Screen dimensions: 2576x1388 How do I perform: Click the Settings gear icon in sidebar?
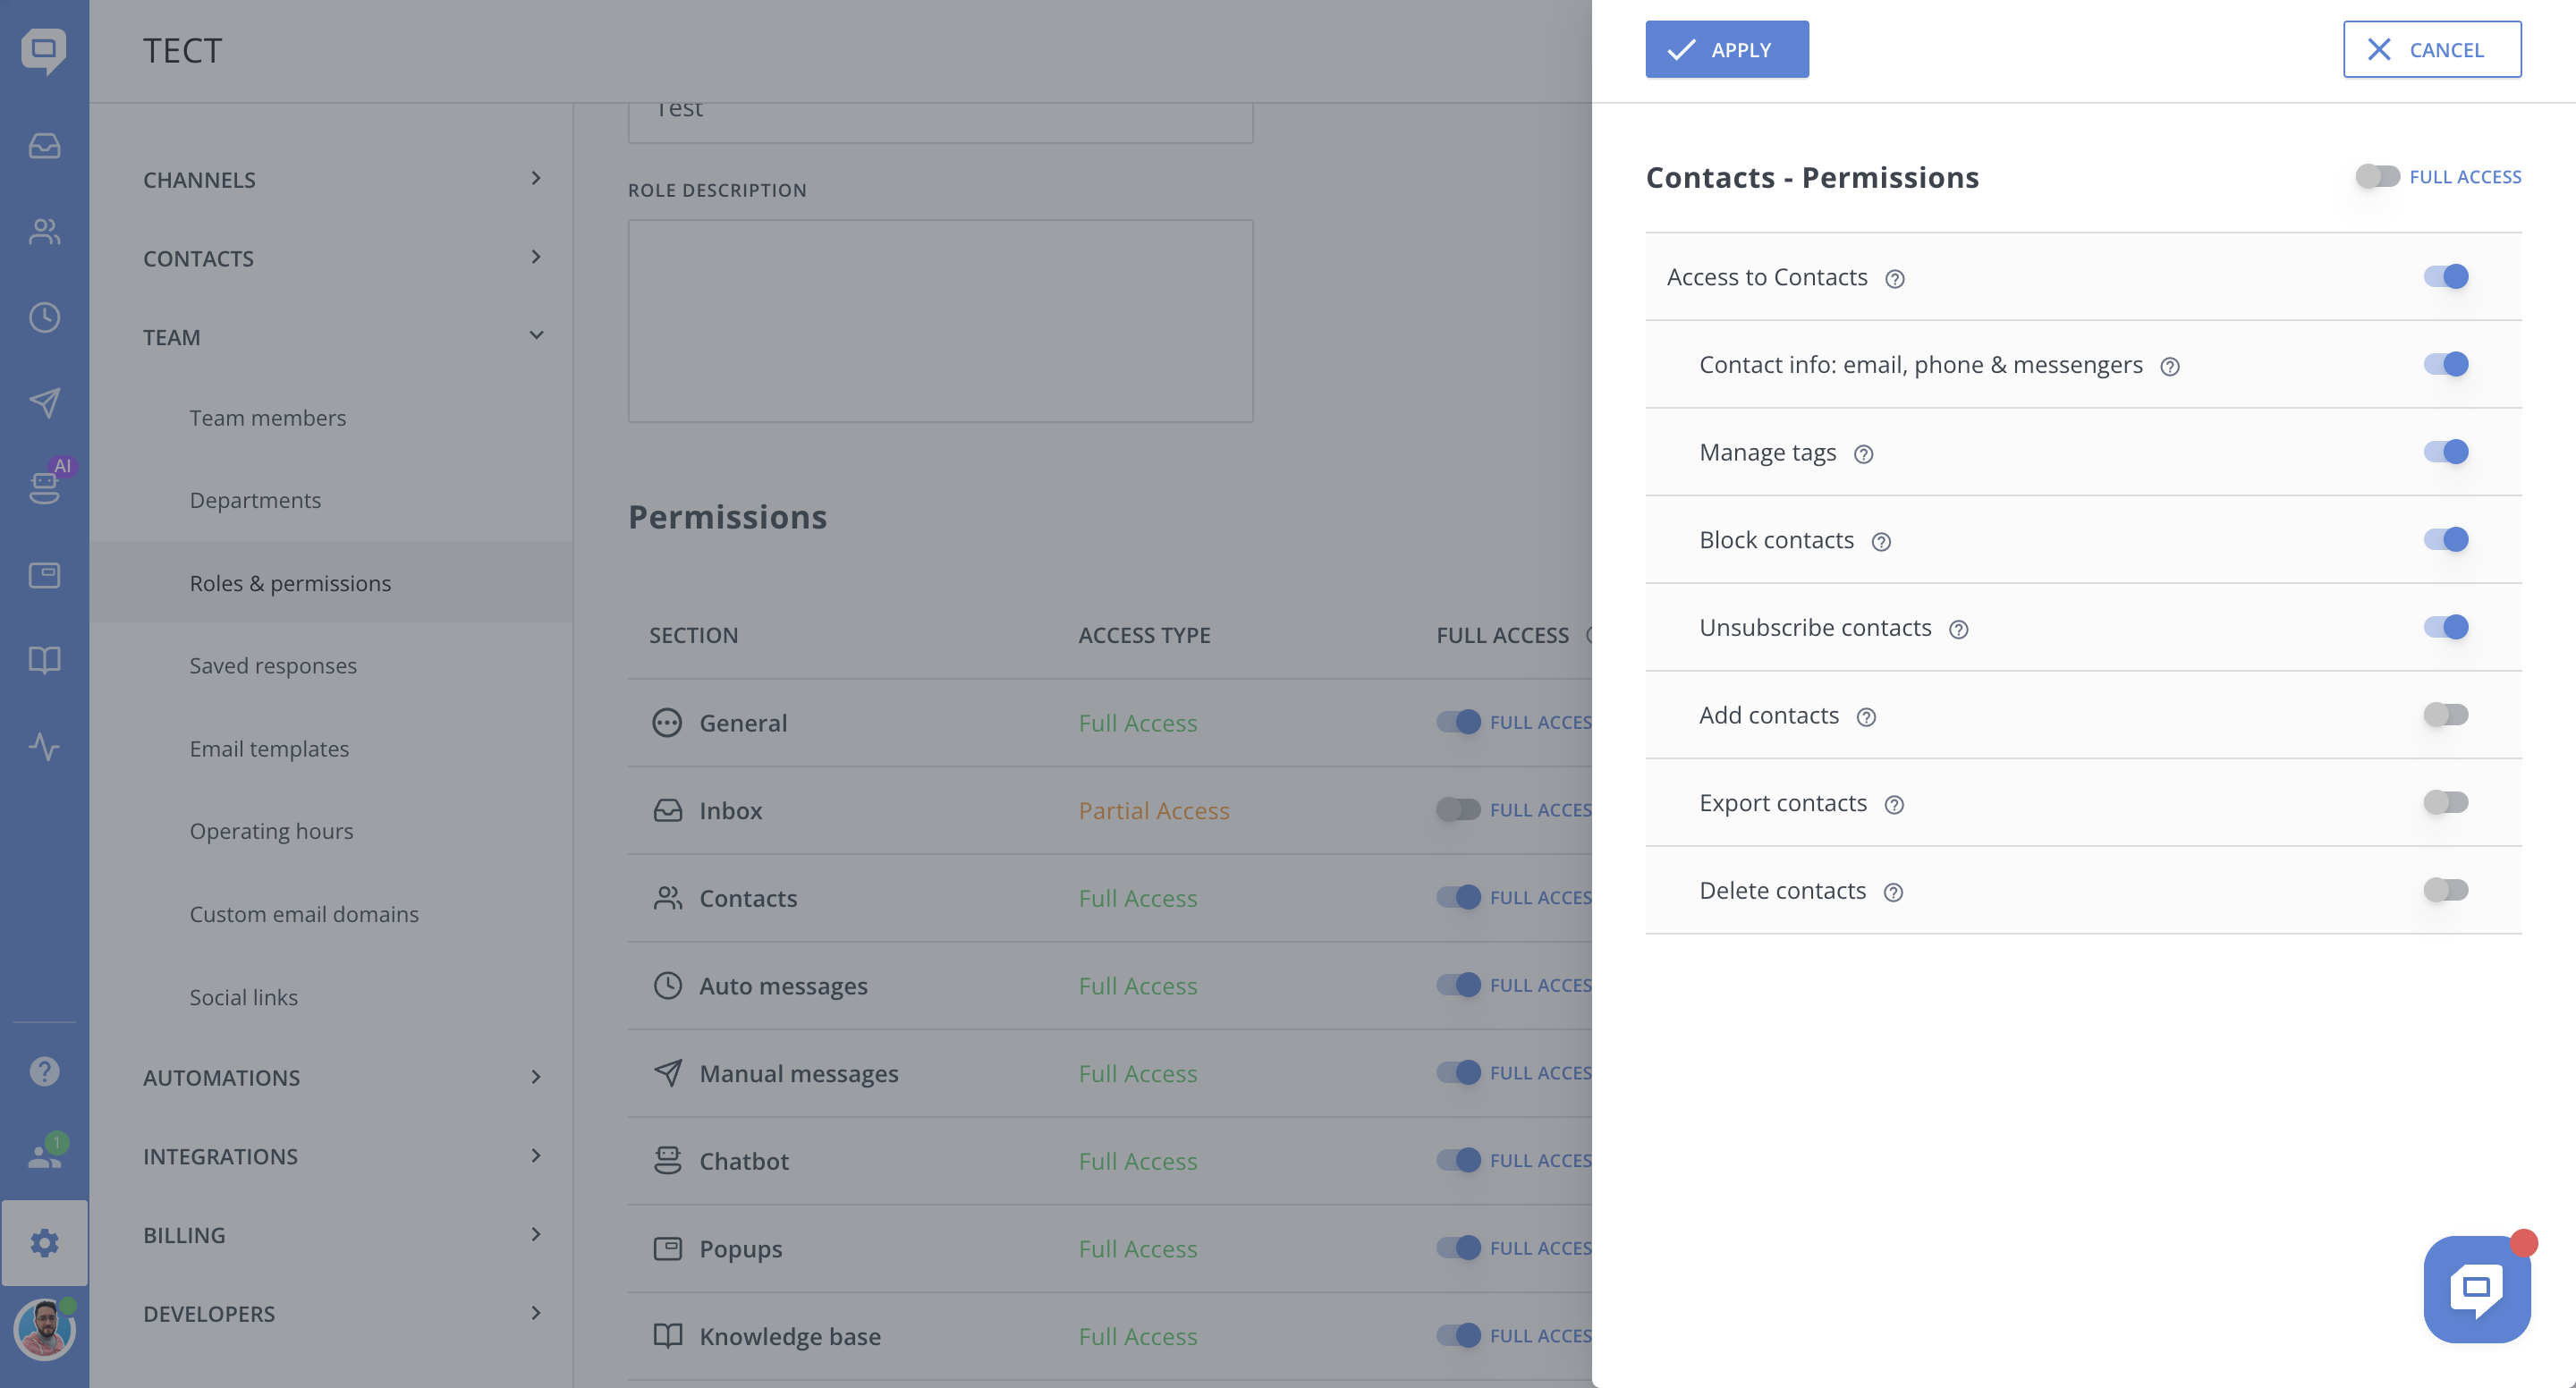[x=44, y=1242]
